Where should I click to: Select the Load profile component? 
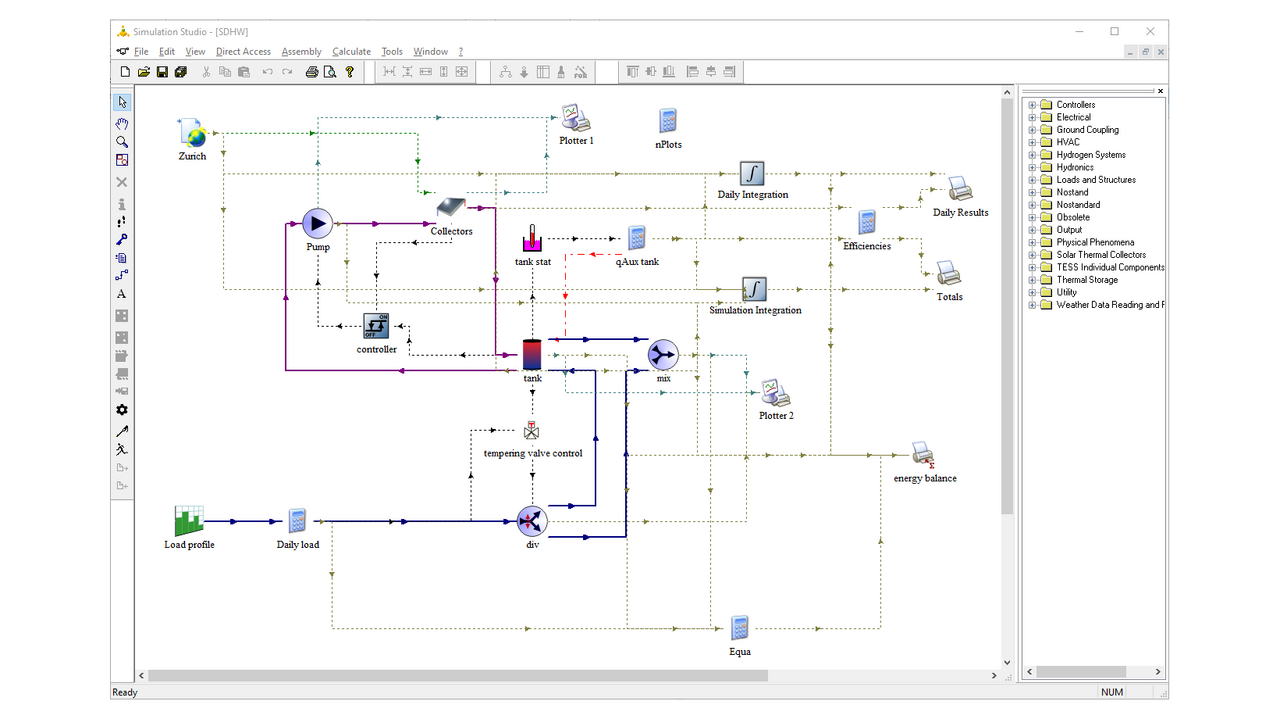(x=189, y=521)
